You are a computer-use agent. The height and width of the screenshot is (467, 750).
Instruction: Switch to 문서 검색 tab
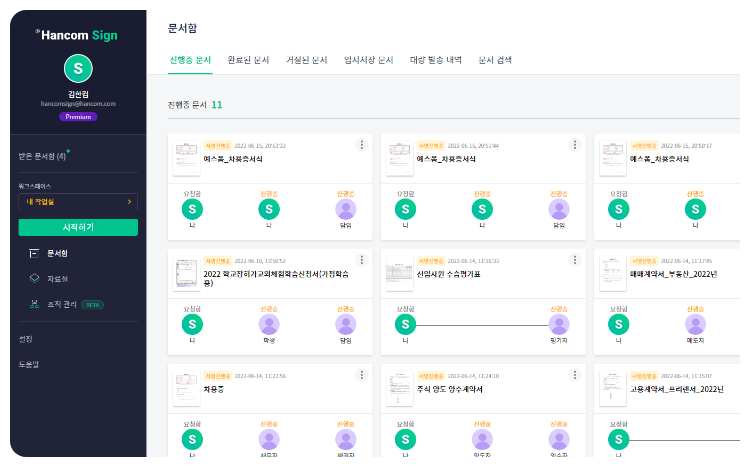pyautogui.click(x=495, y=60)
